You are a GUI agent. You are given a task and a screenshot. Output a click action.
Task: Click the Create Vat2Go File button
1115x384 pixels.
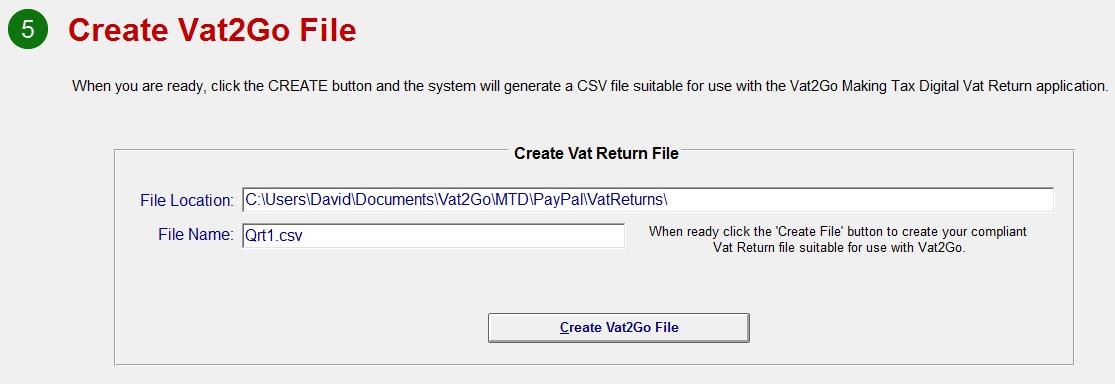click(619, 328)
